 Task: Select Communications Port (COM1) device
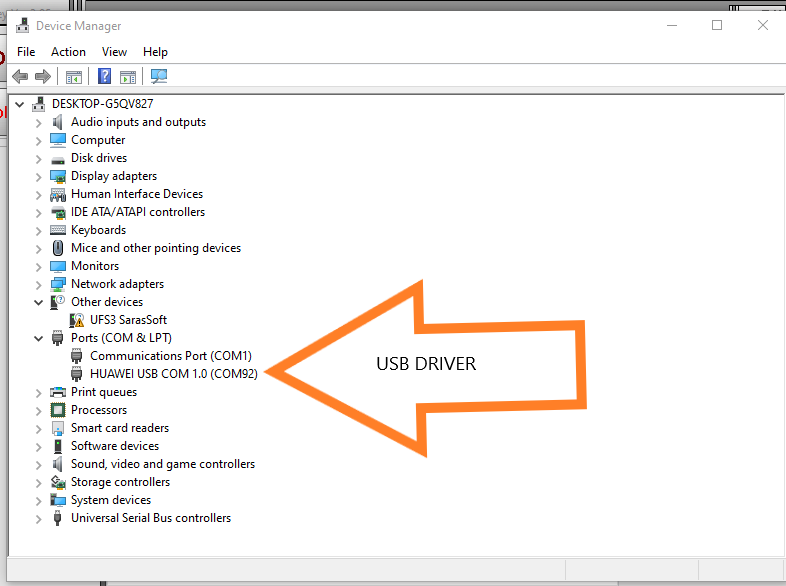pyautogui.click(x=170, y=356)
